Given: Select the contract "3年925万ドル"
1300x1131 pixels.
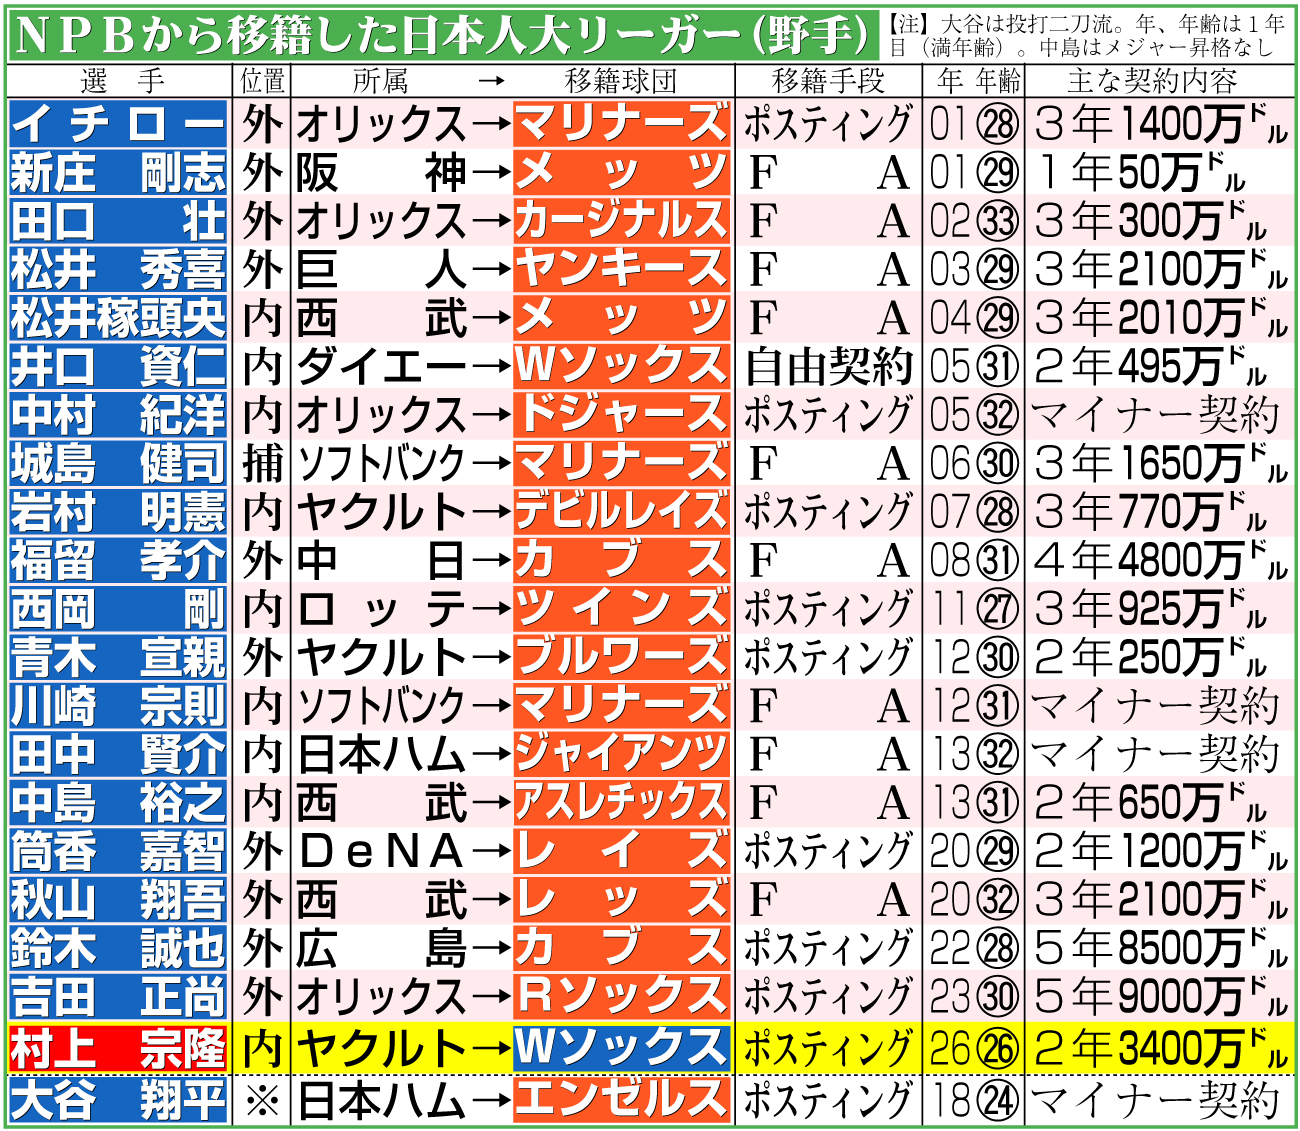Looking at the screenshot, I should pyautogui.click(x=1150, y=608).
